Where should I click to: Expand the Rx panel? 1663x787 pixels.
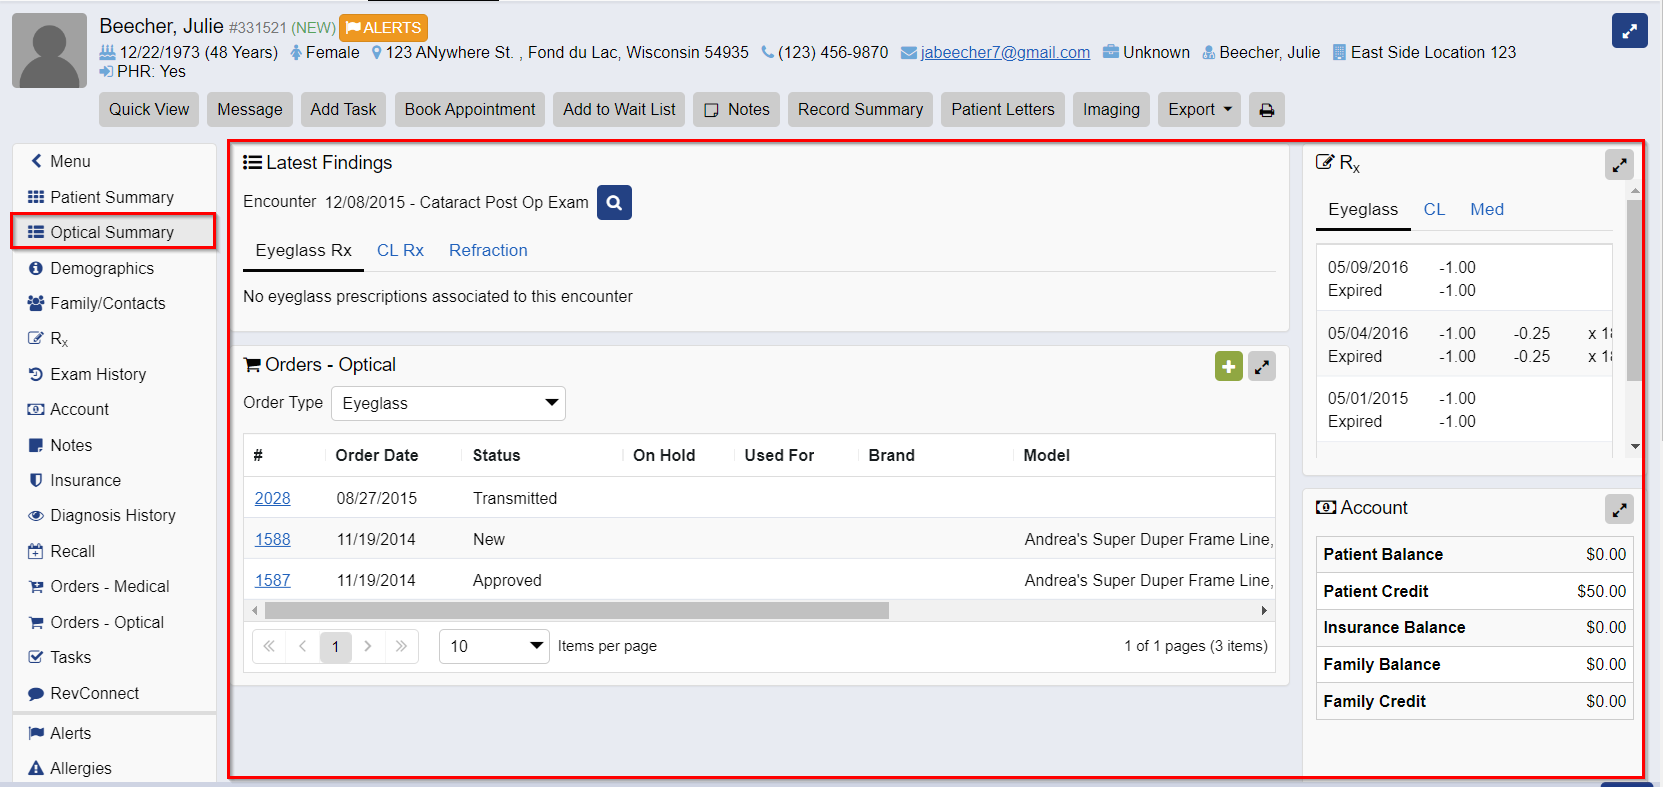1618,164
